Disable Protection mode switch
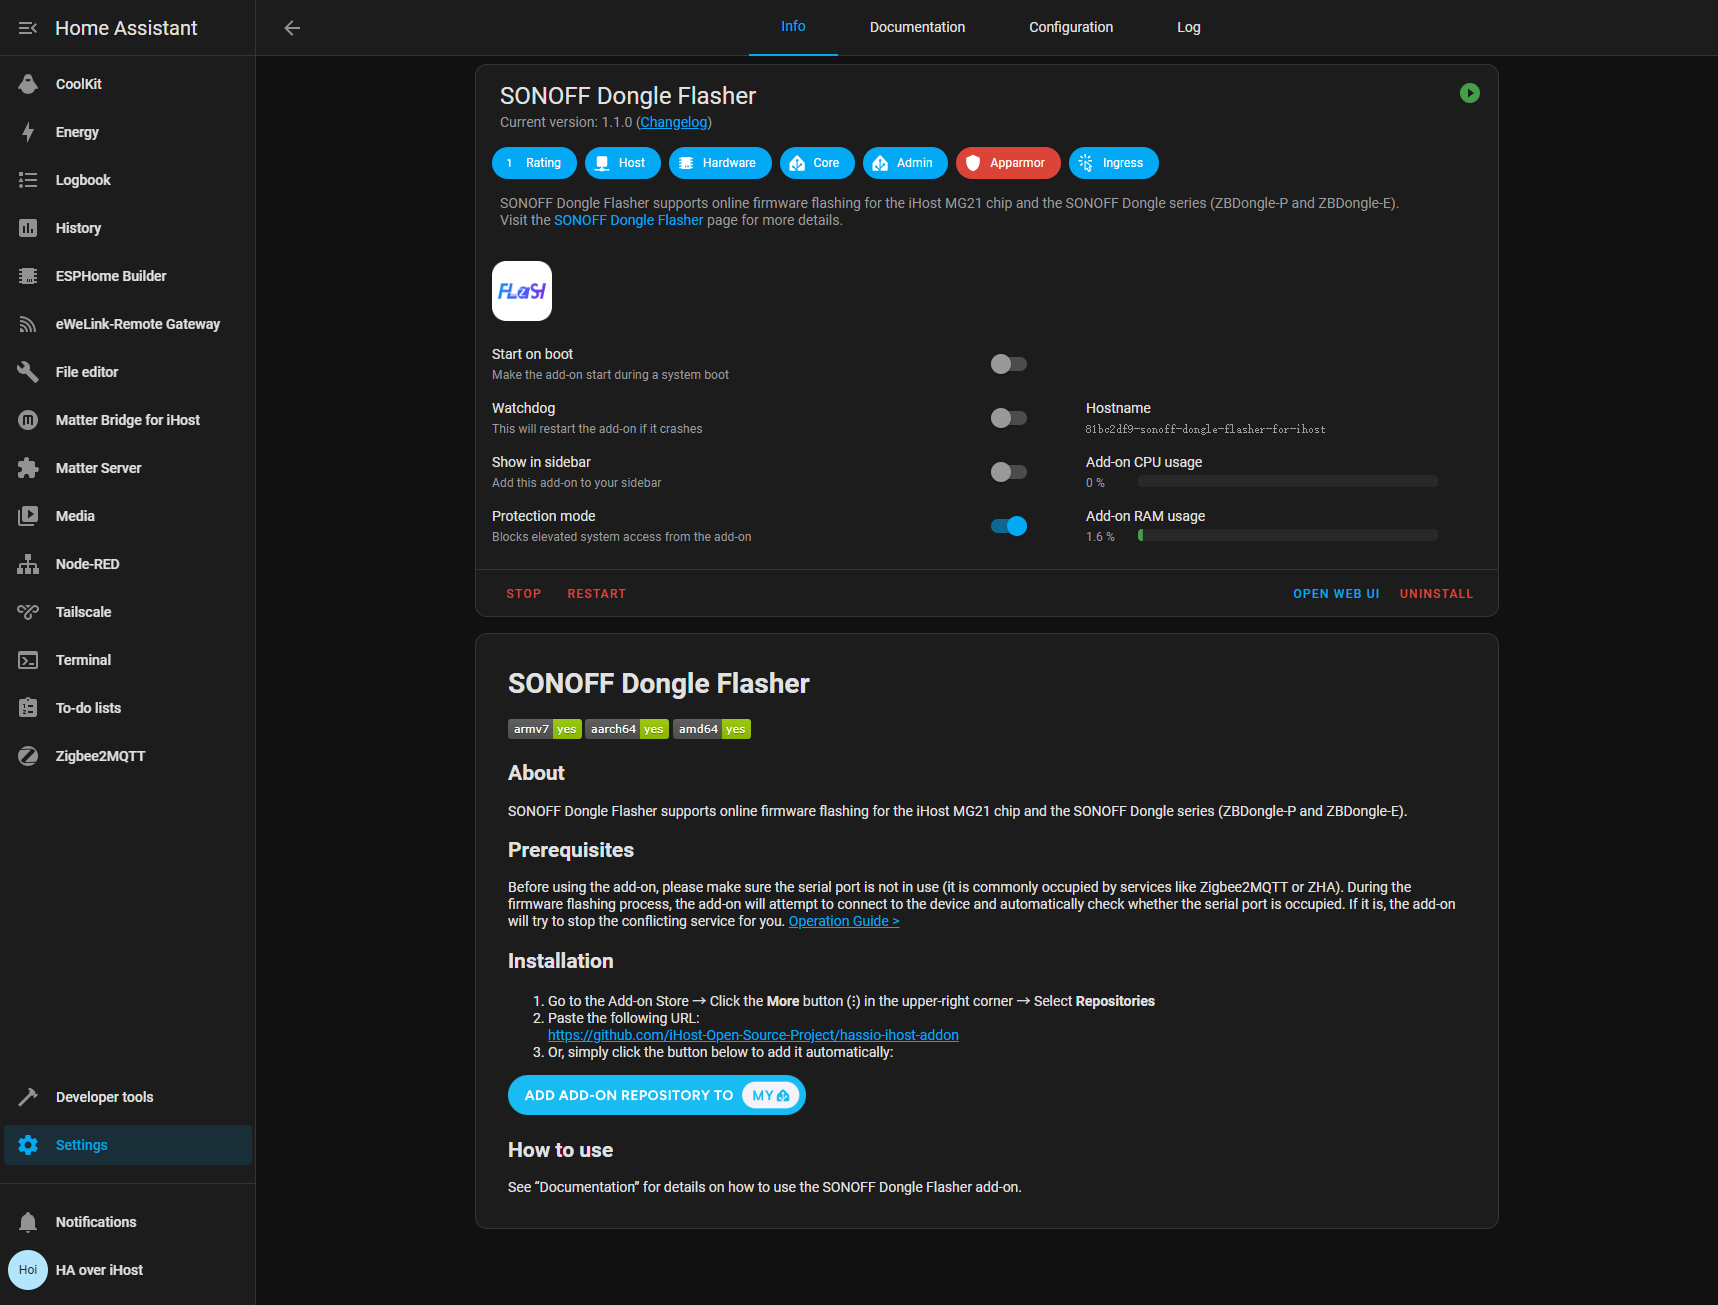1718x1305 pixels. (1008, 526)
